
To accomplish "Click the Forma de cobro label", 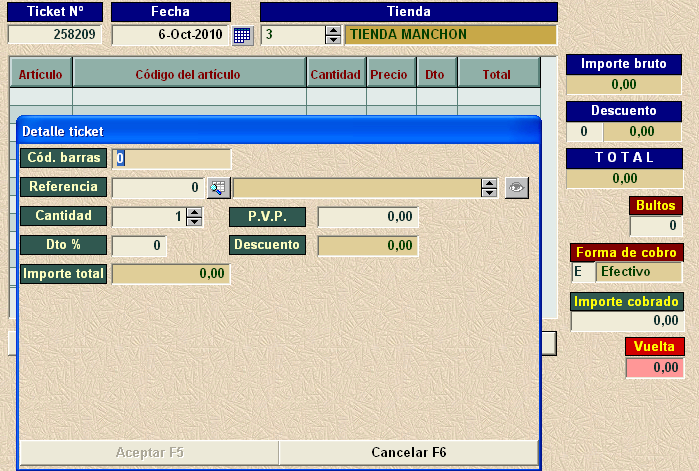I will coord(626,253).
